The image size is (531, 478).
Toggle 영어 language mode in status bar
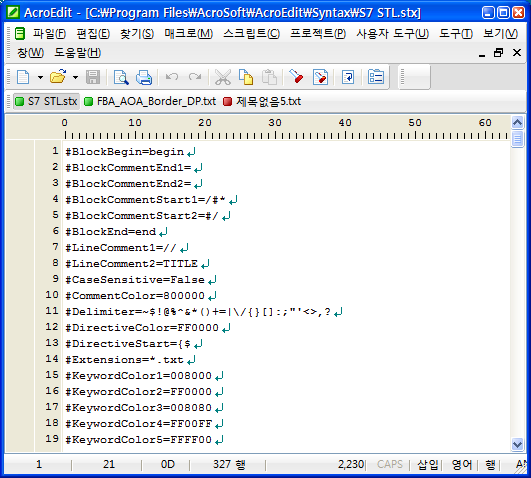[462, 464]
